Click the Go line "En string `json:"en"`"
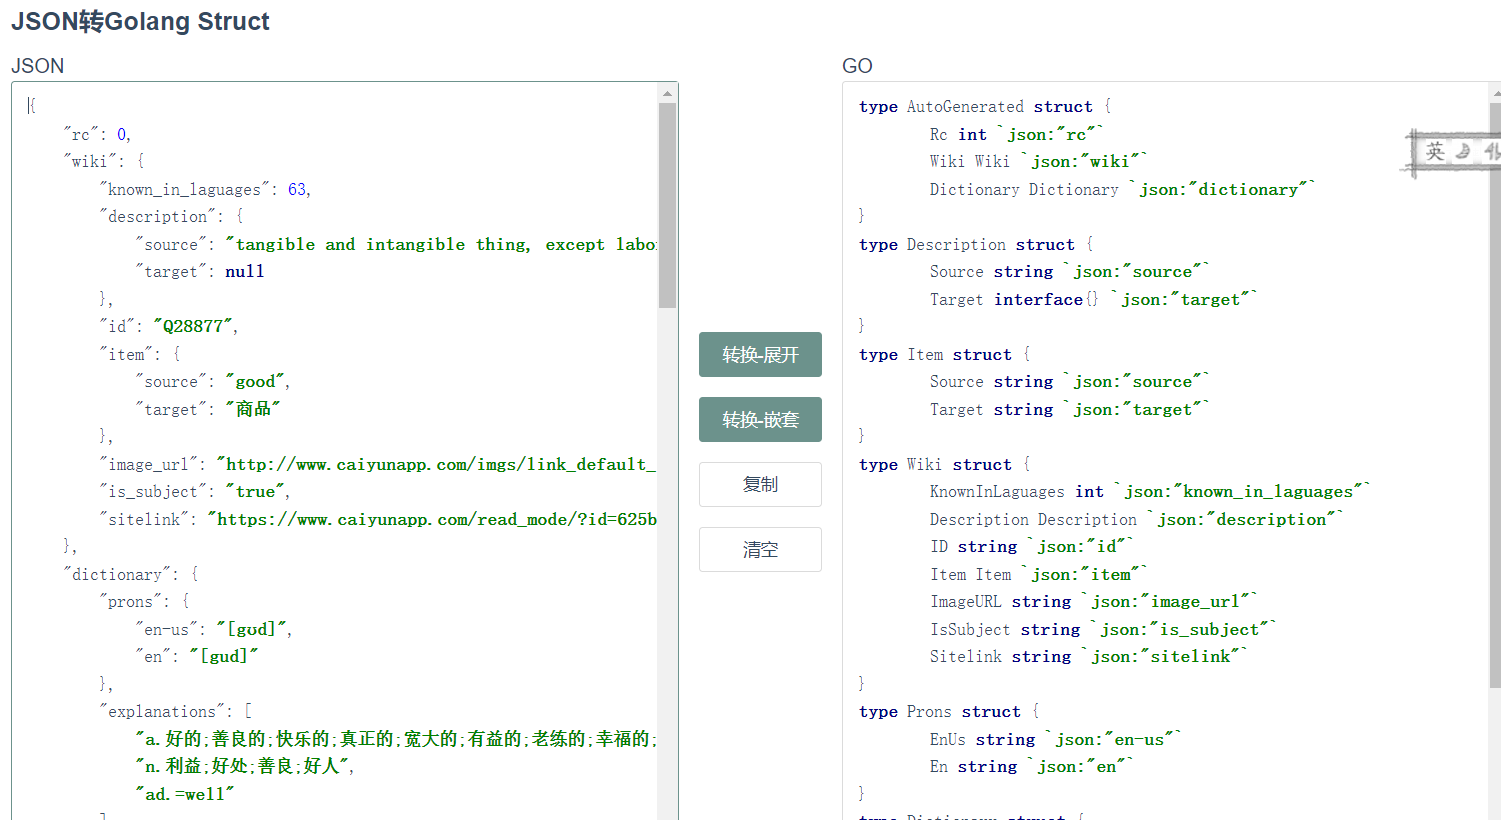The image size is (1501, 820). pos(1031,766)
